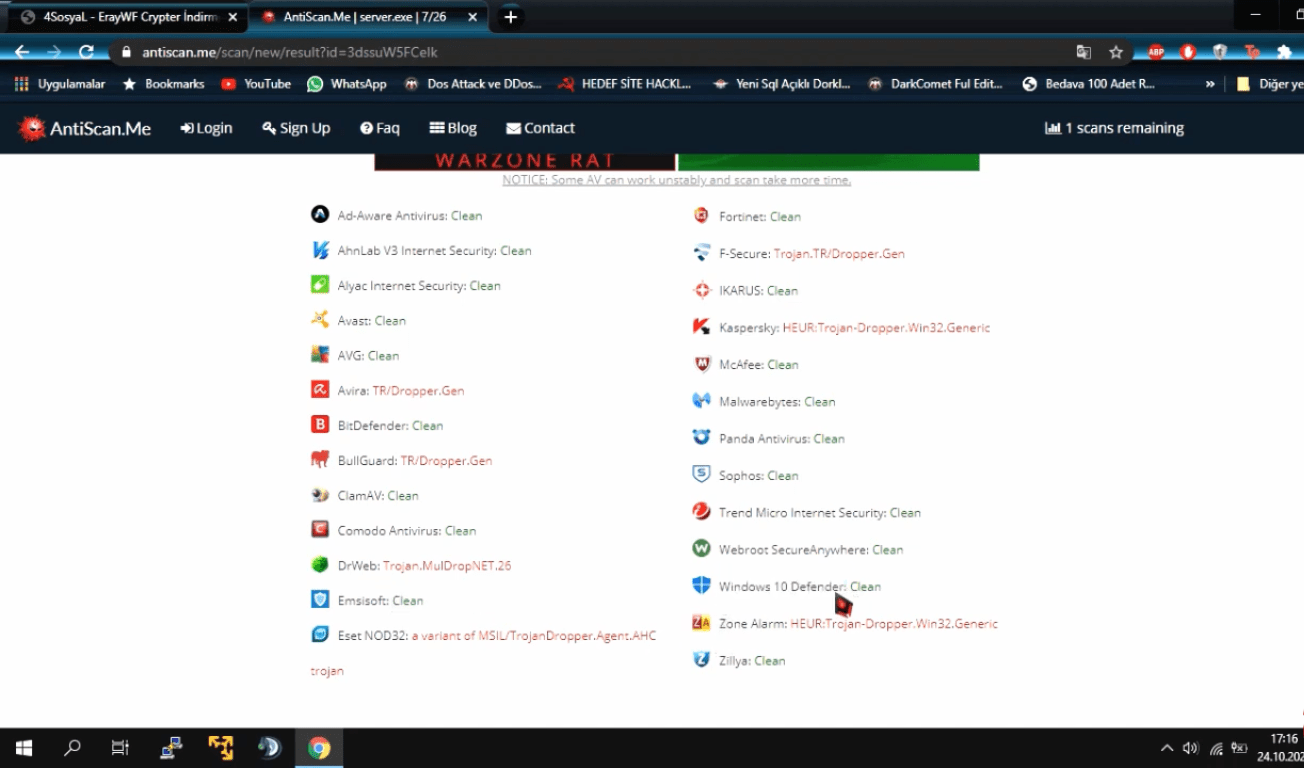The width and height of the screenshot is (1304, 768).
Task: Open the WhatsApp bookmark
Action: point(347,84)
